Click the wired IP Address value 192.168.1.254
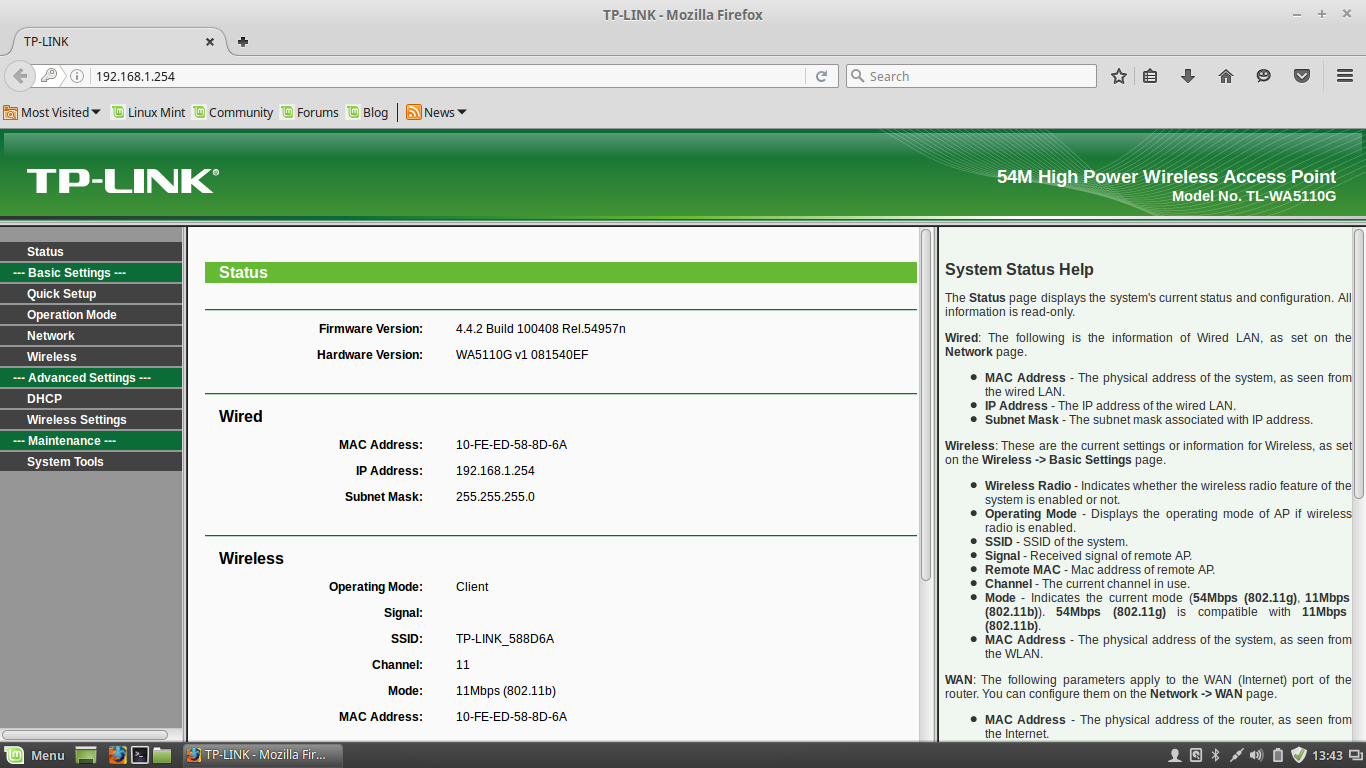Screen dimensions: 1366x768 click(x=495, y=471)
